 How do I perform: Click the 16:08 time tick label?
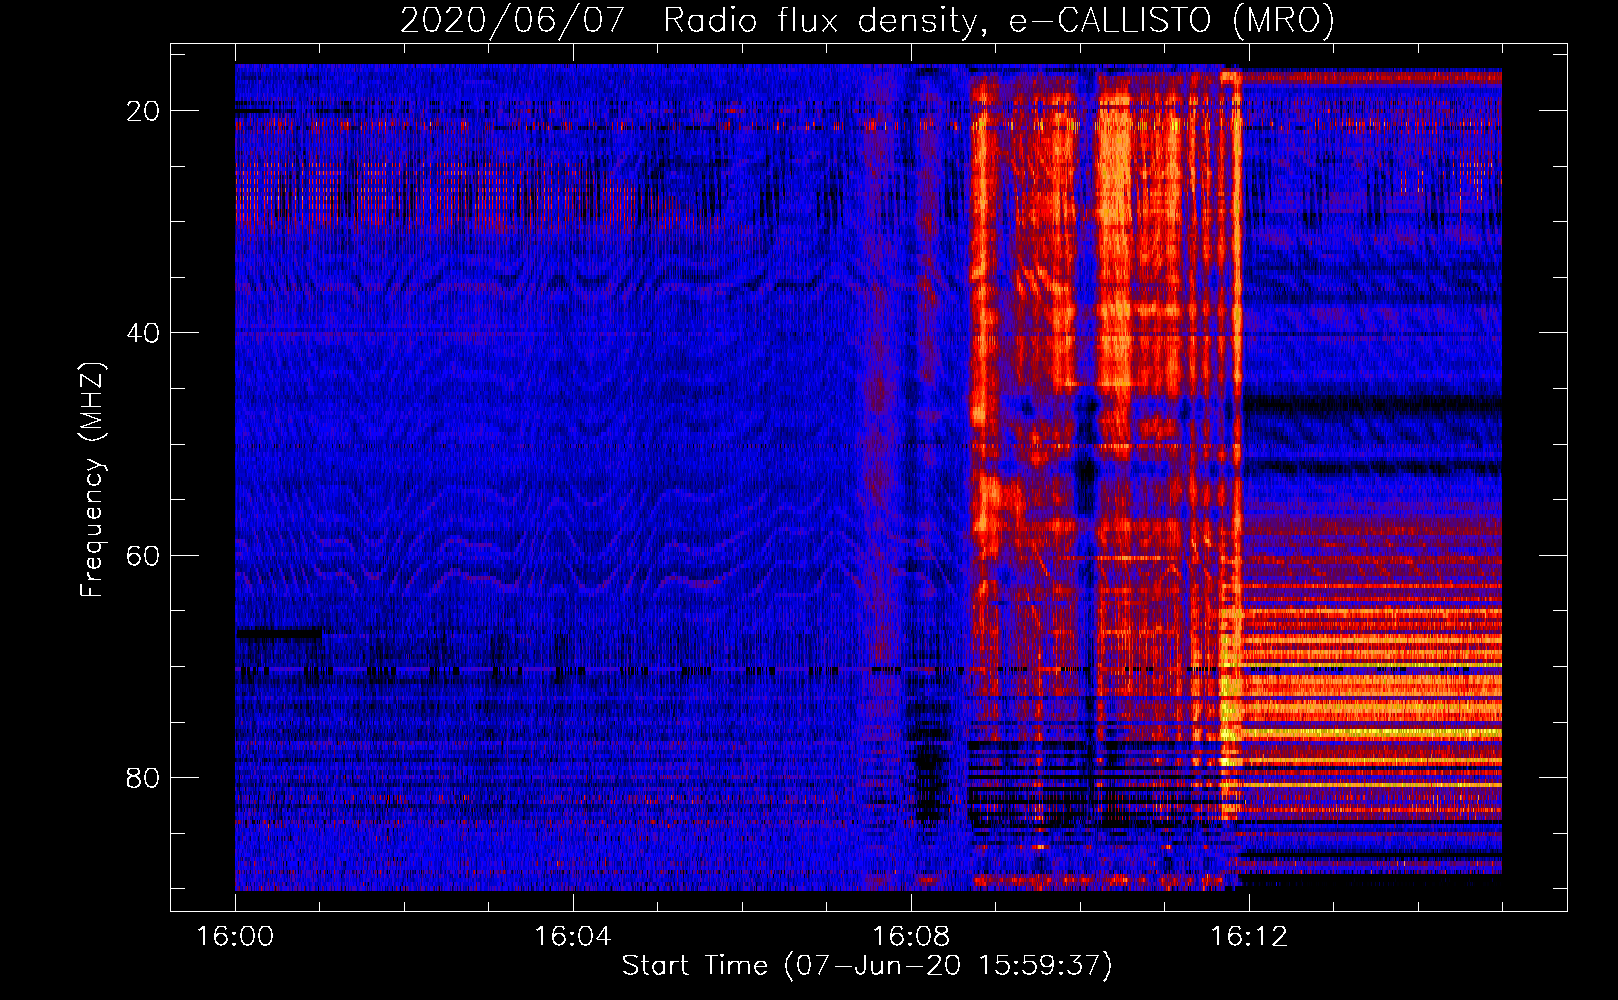coord(910,937)
